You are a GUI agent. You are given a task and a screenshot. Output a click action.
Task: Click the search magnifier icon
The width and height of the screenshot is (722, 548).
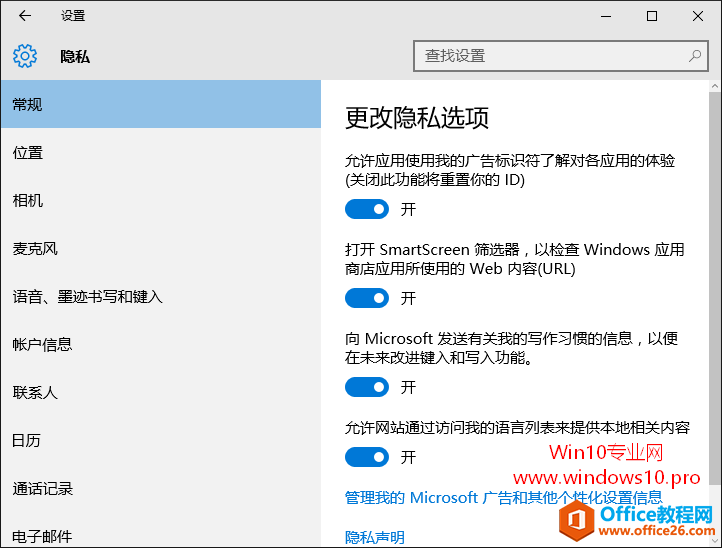(x=695, y=56)
